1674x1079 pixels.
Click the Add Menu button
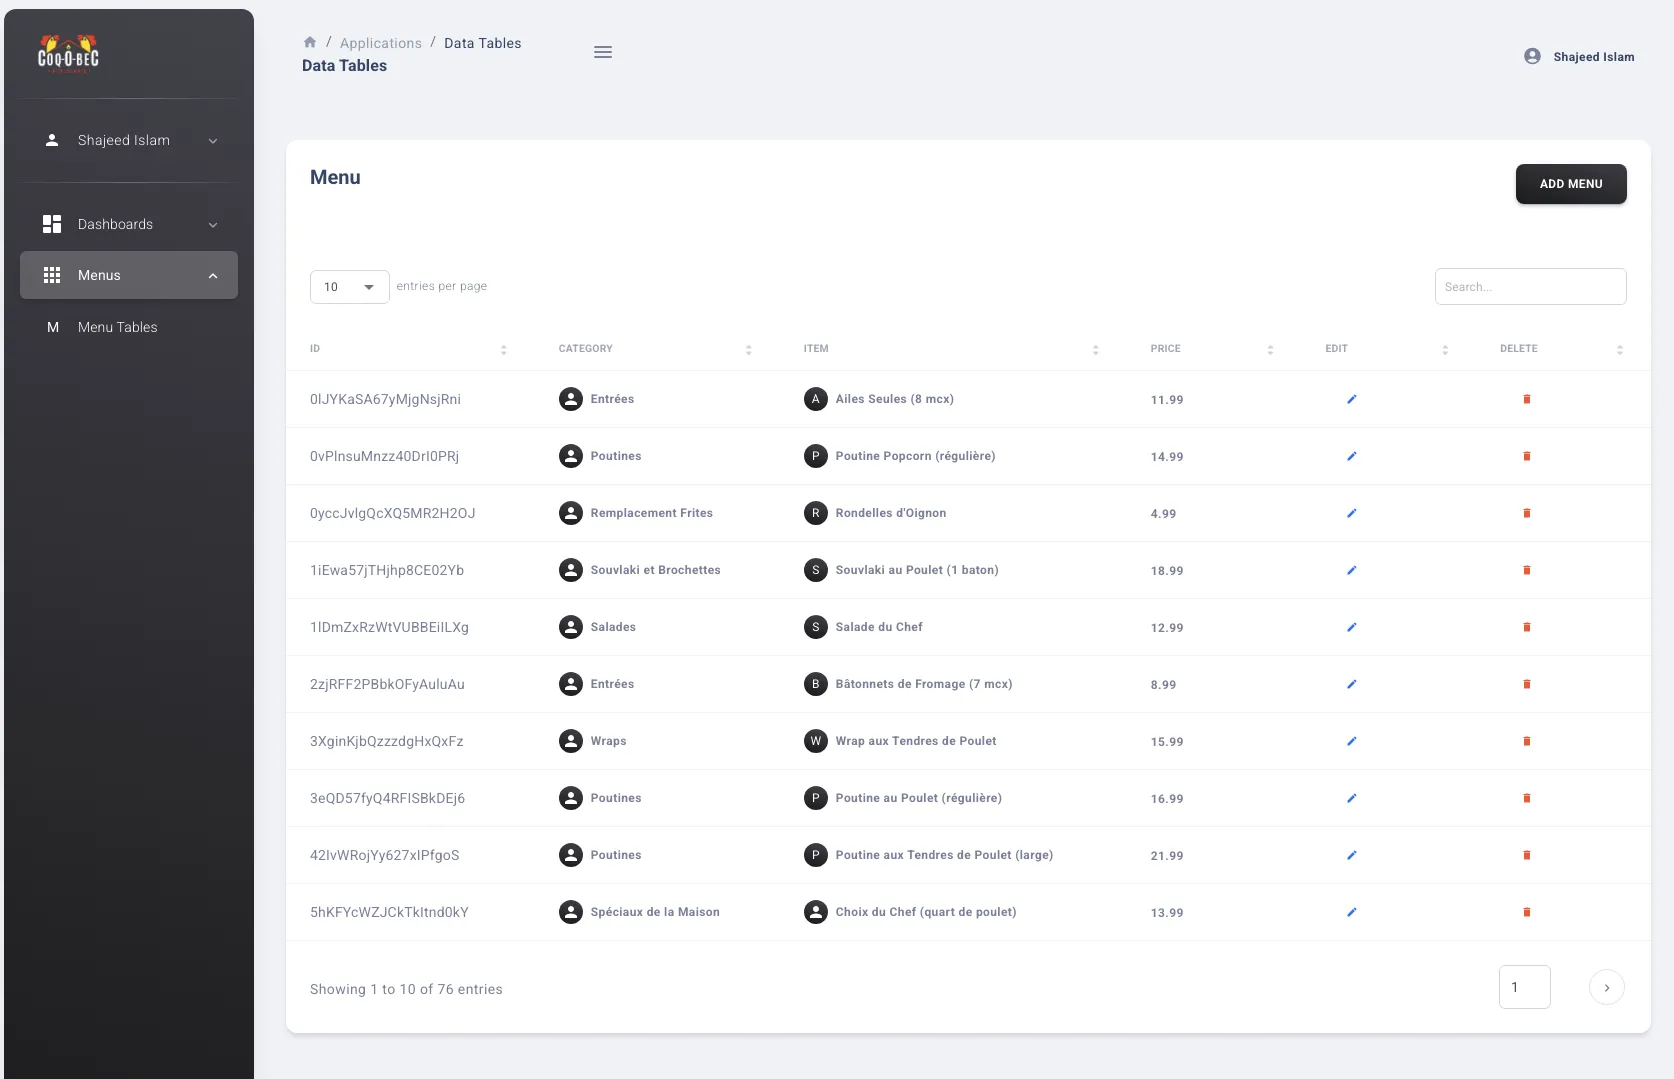pyautogui.click(x=1570, y=184)
